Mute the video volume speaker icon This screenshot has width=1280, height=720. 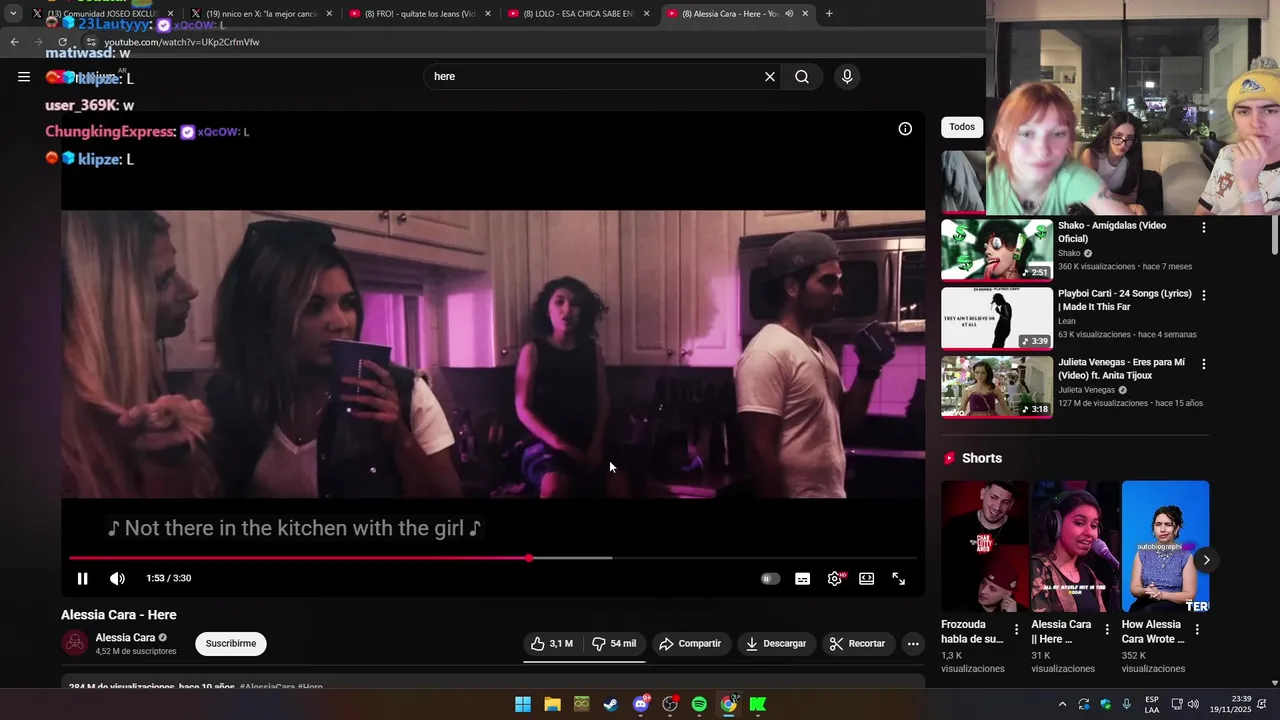[x=117, y=578]
